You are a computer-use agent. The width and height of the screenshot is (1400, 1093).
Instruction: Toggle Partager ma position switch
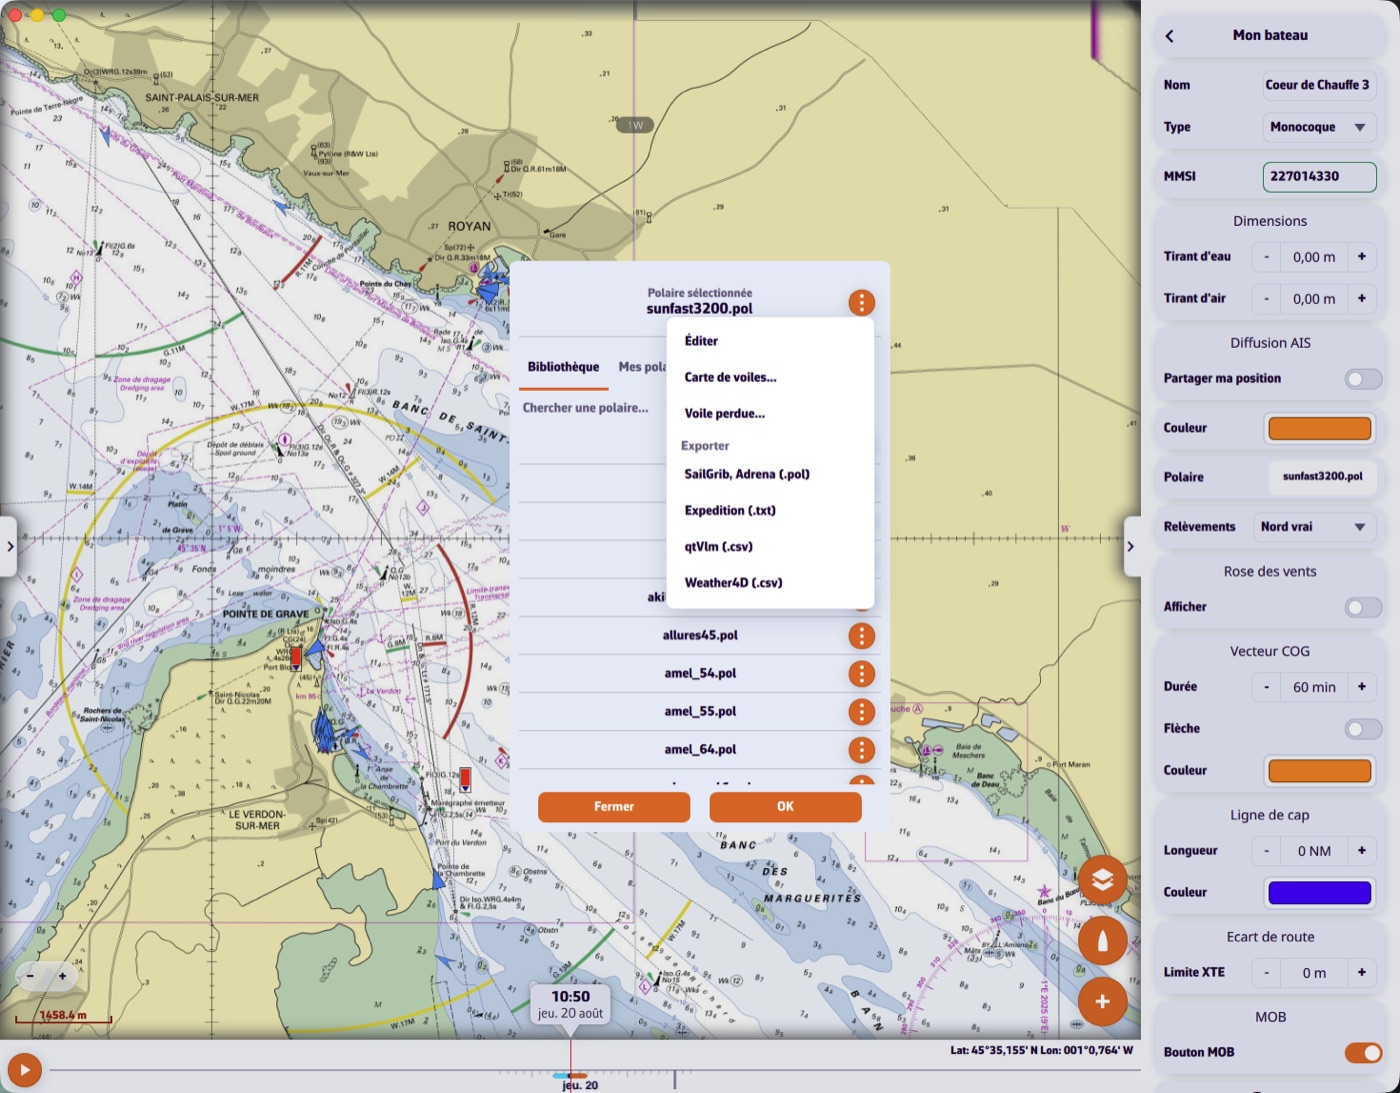tap(1363, 379)
